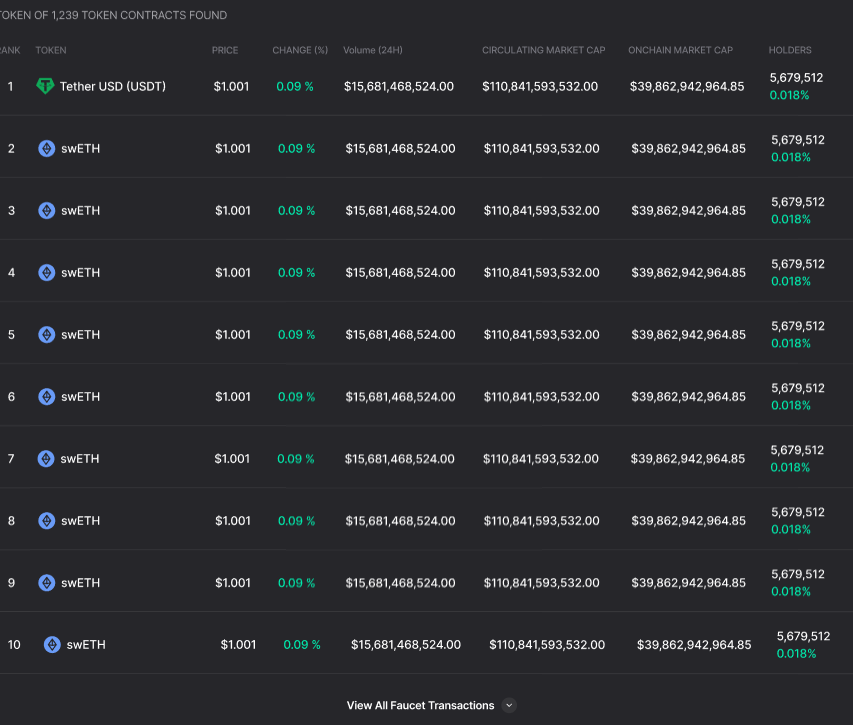Open the swETH token name in rank 3
This screenshot has width=853, height=725.
pyautogui.click(x=81, y=210)
